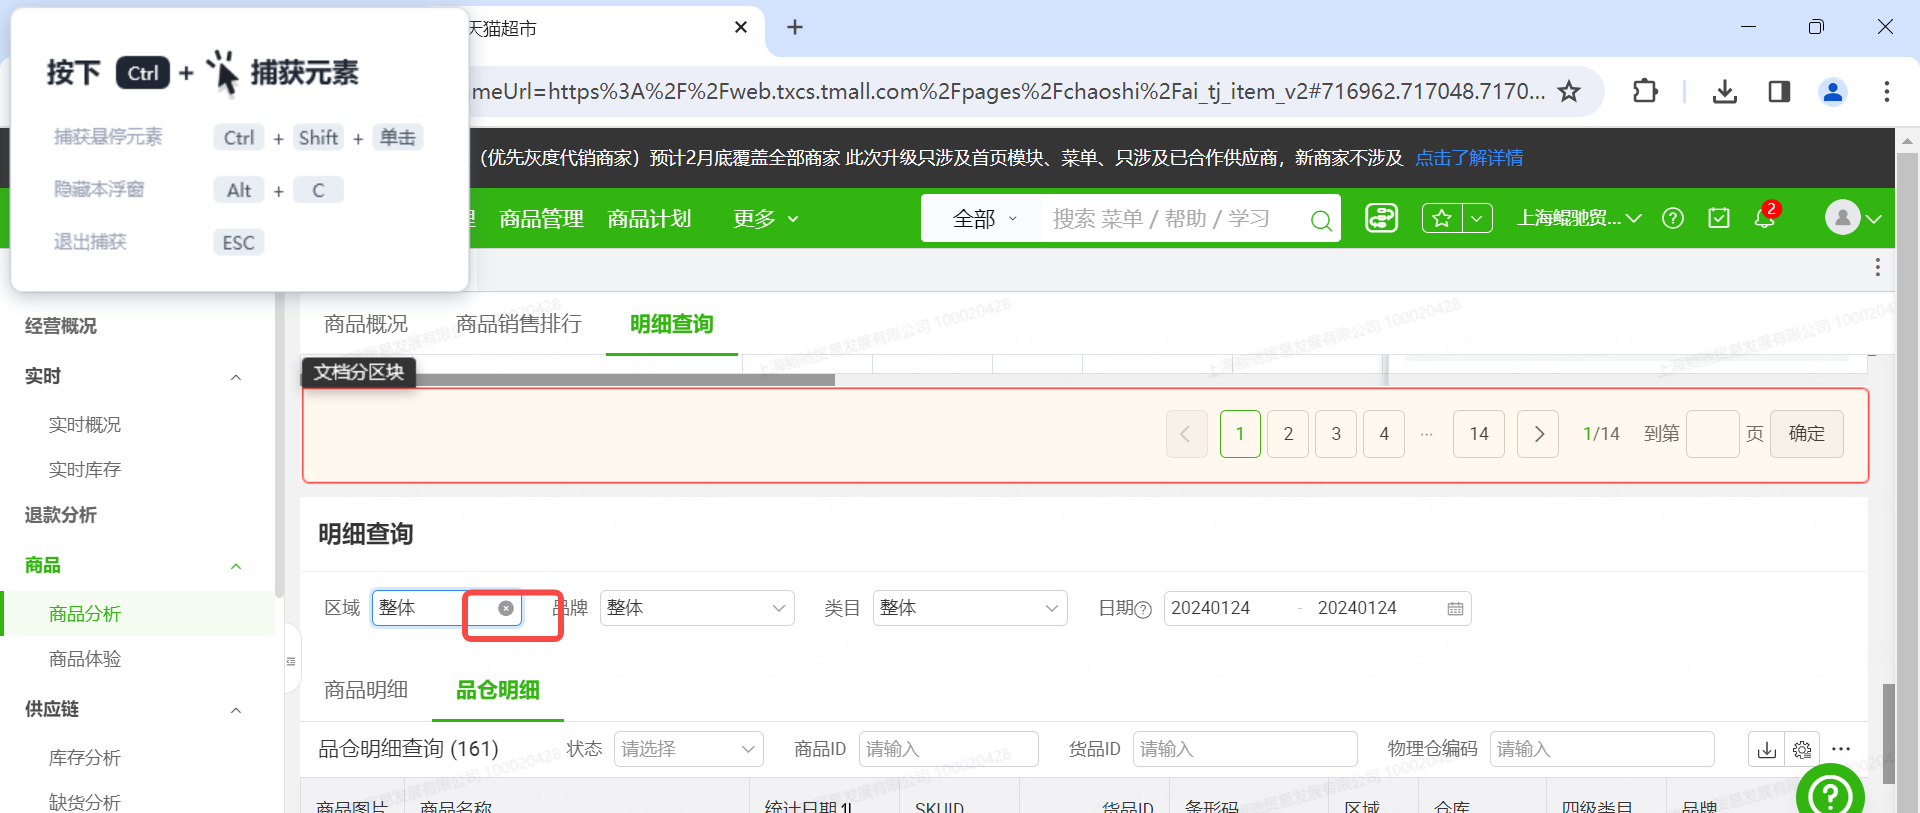Viewport: 1920px width, 813px height.
Task: Open the user avatar menu in header
Action: [1852, 217]
